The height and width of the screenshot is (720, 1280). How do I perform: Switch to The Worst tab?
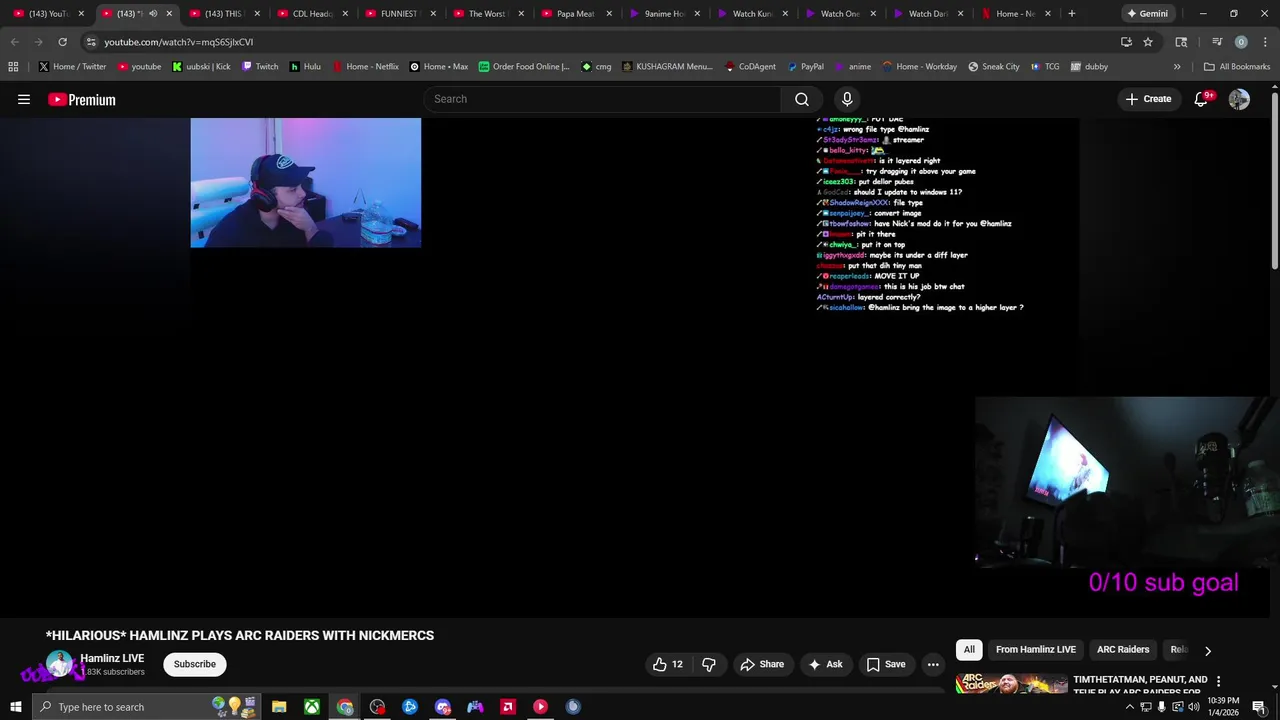coord(489,14)
